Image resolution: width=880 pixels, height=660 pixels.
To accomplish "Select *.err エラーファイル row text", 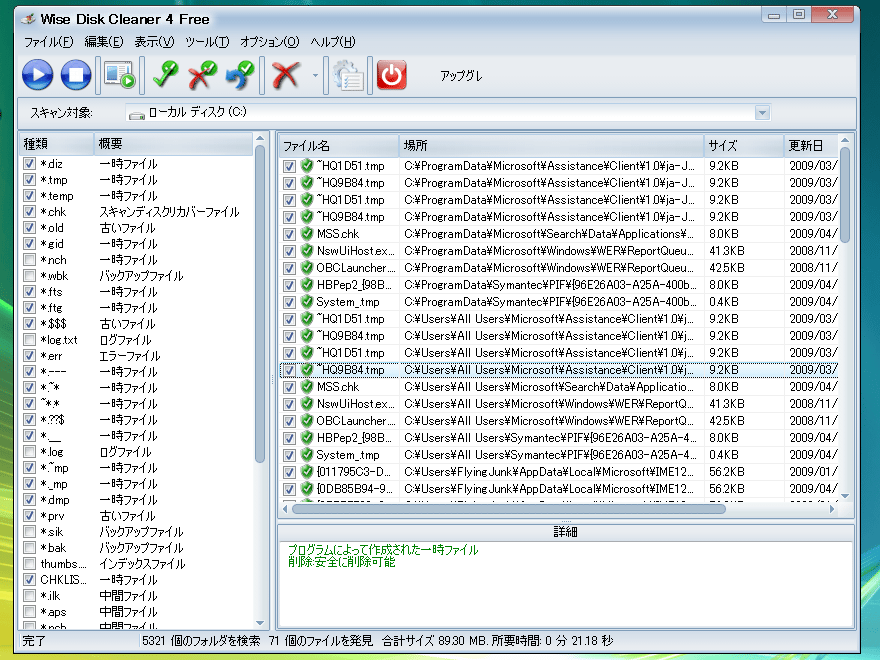I will point(100,356).
